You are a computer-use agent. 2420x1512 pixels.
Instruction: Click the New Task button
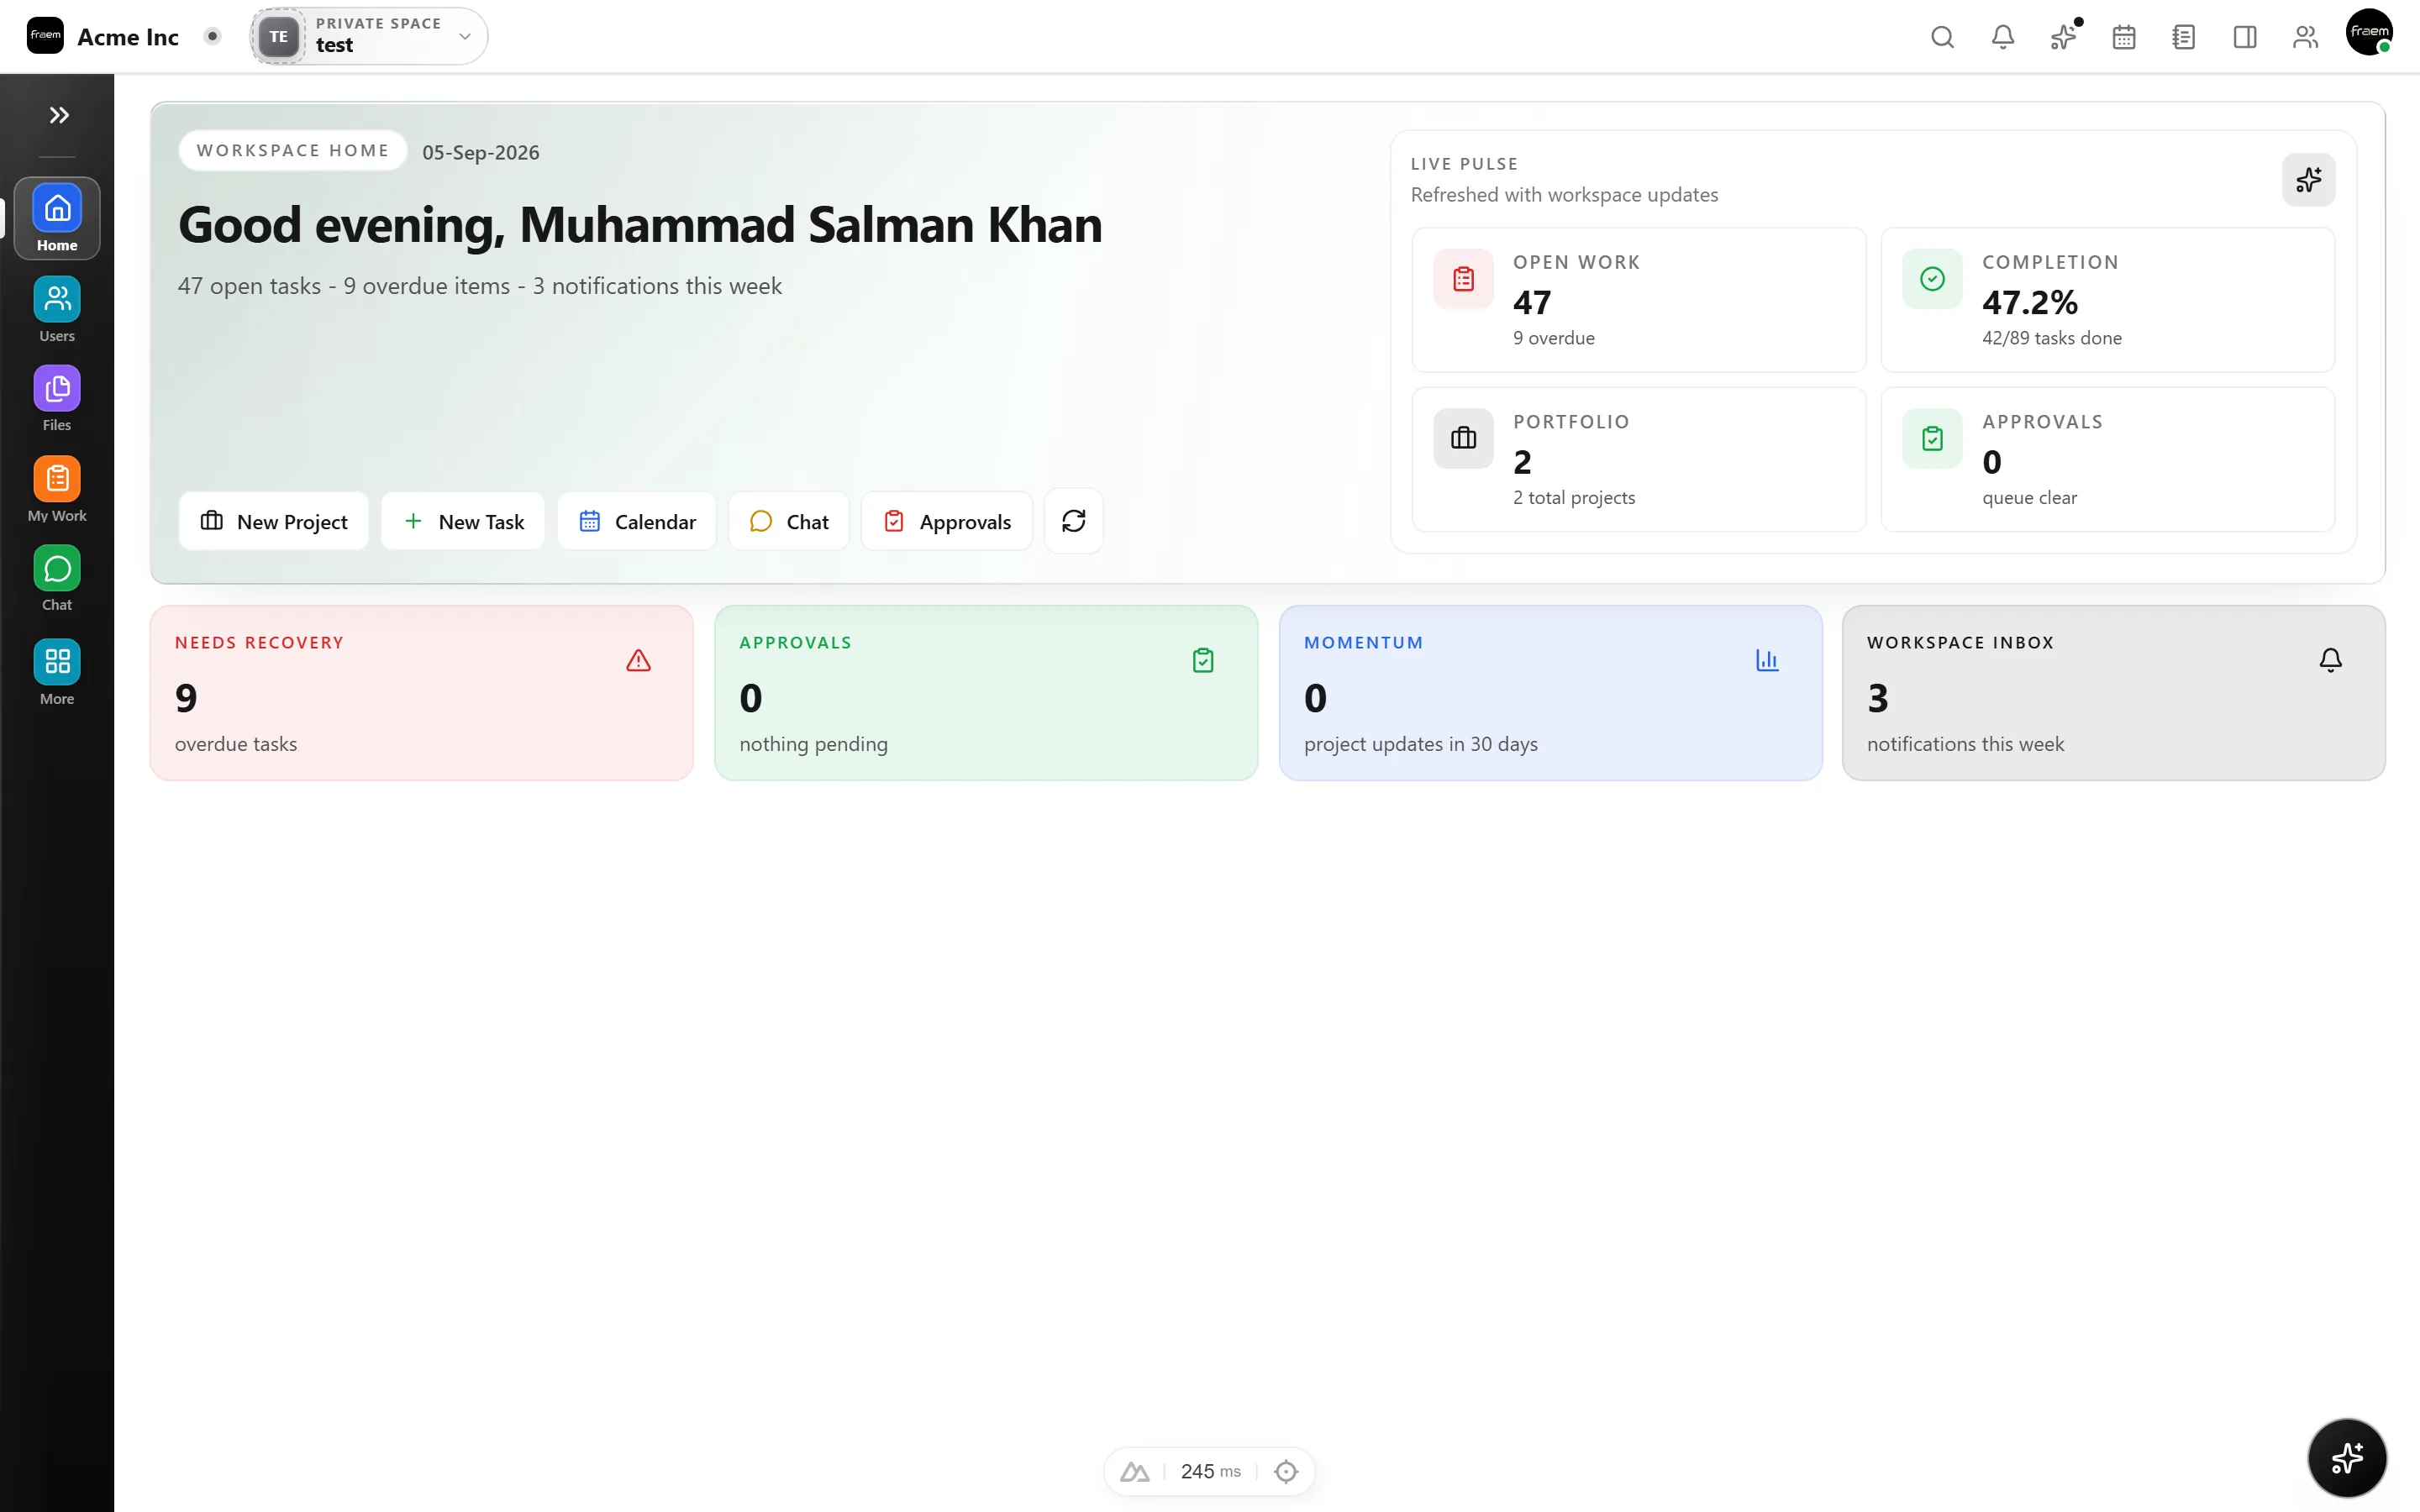(463, 521)
